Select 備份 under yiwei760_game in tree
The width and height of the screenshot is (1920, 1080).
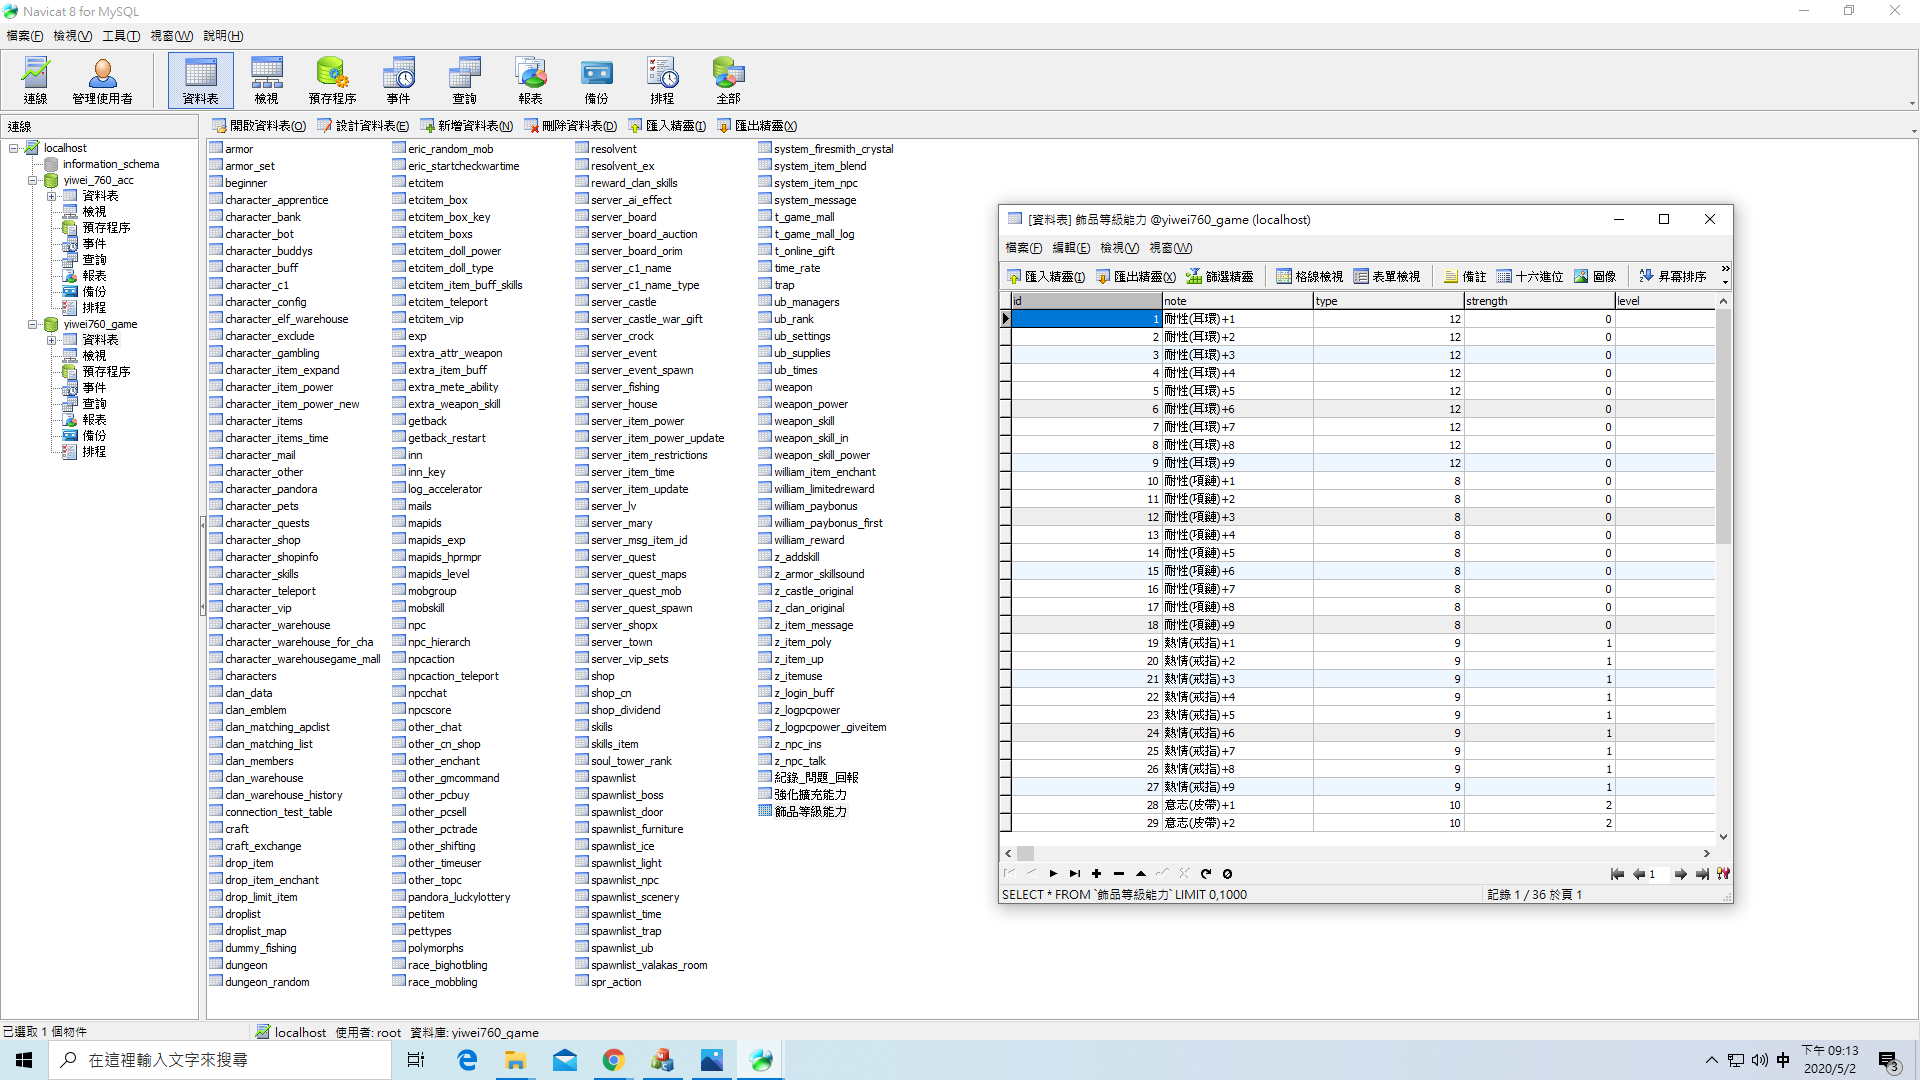tap(94, 436)
